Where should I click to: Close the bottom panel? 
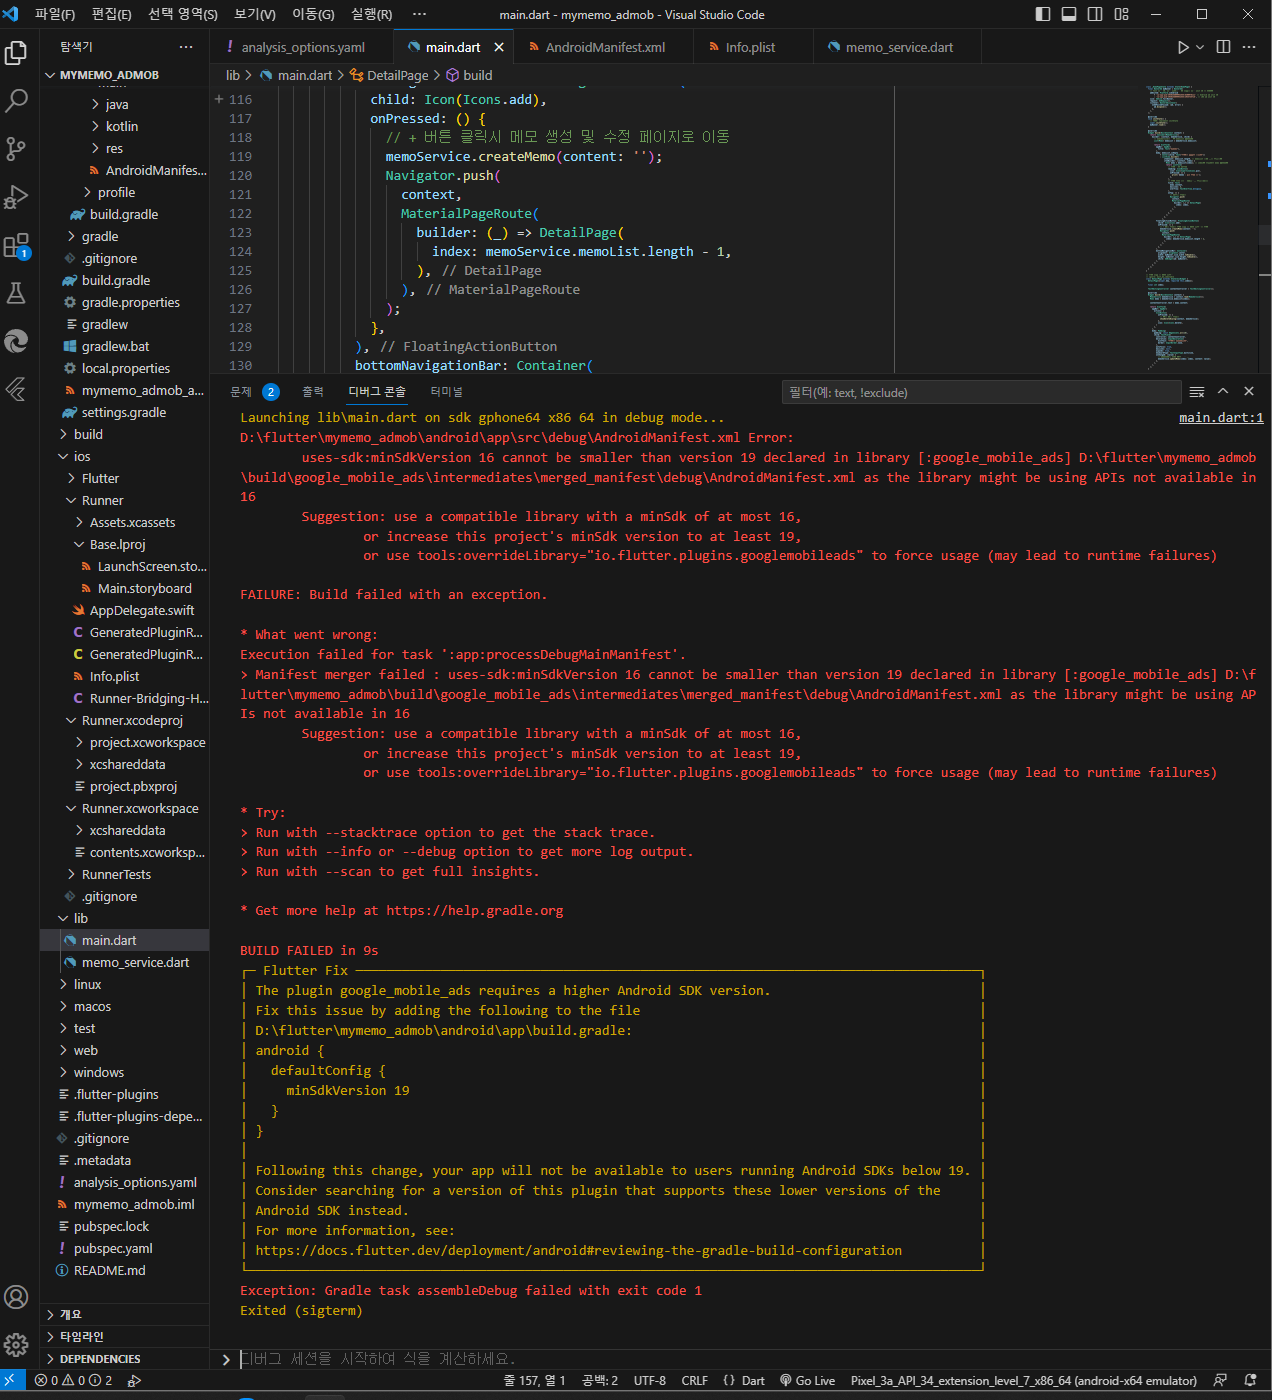coord(1249,391)
